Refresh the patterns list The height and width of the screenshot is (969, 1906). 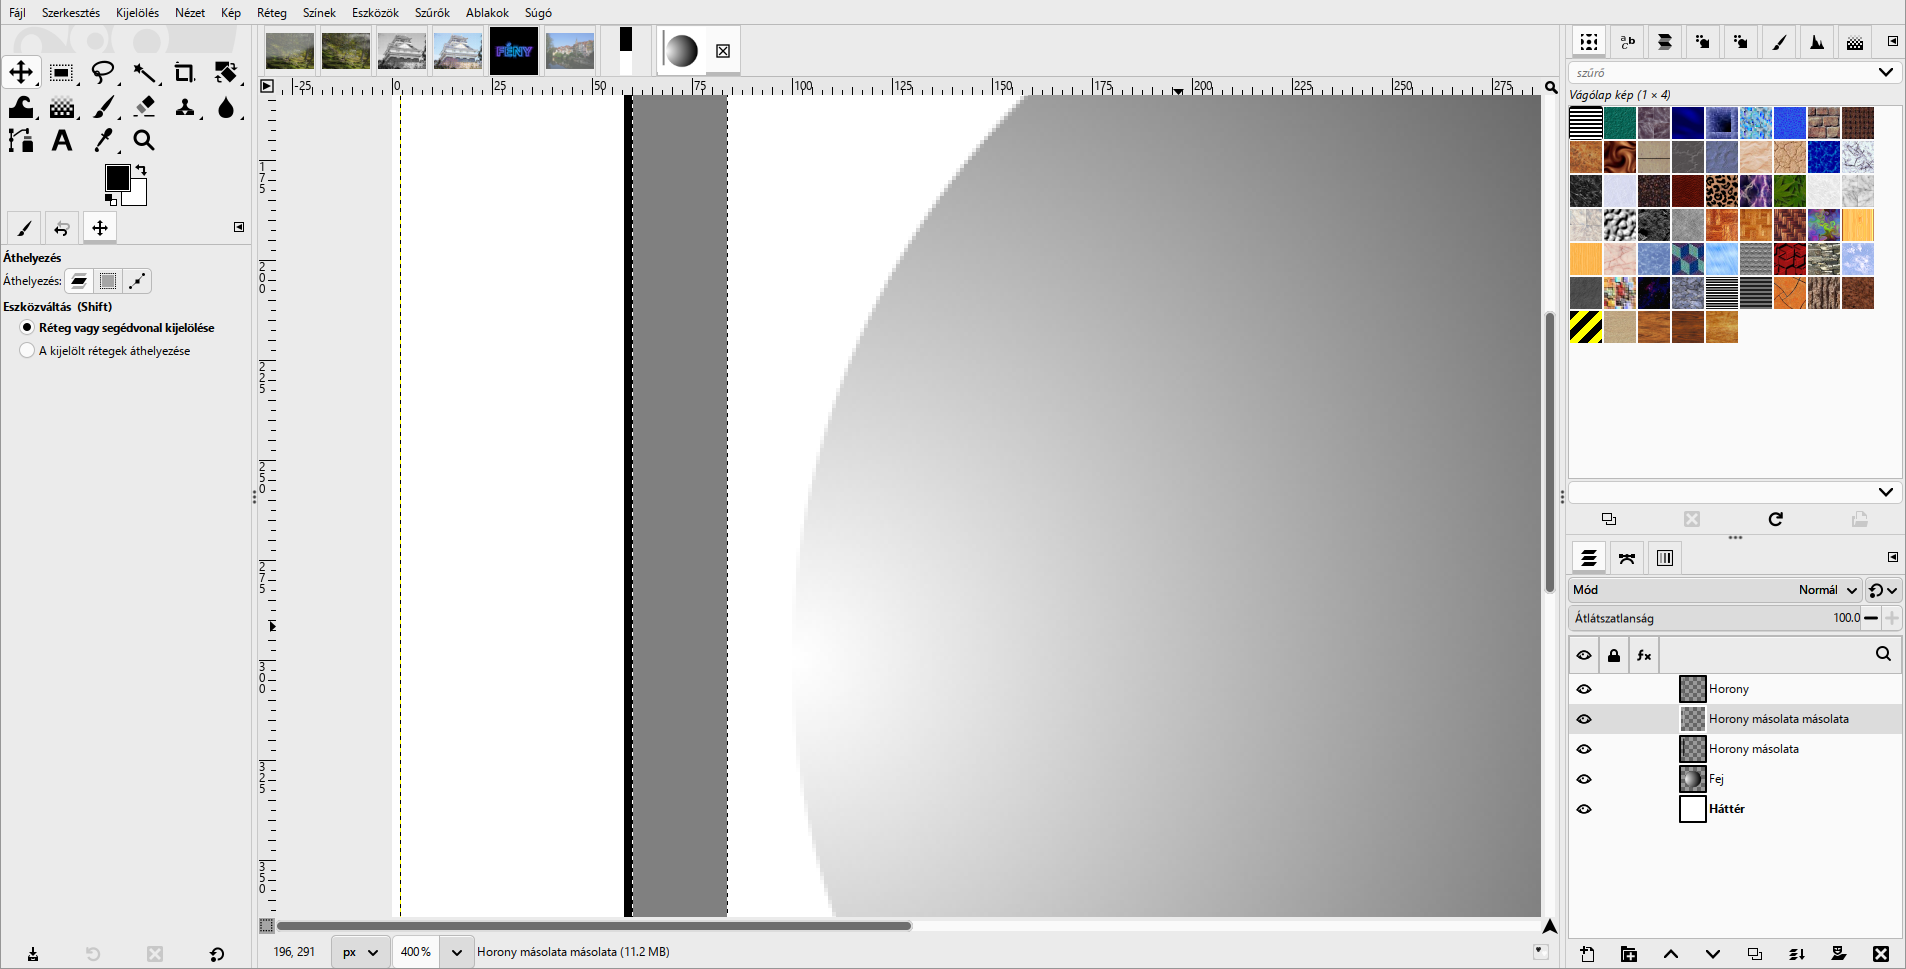pos(1776,519)
